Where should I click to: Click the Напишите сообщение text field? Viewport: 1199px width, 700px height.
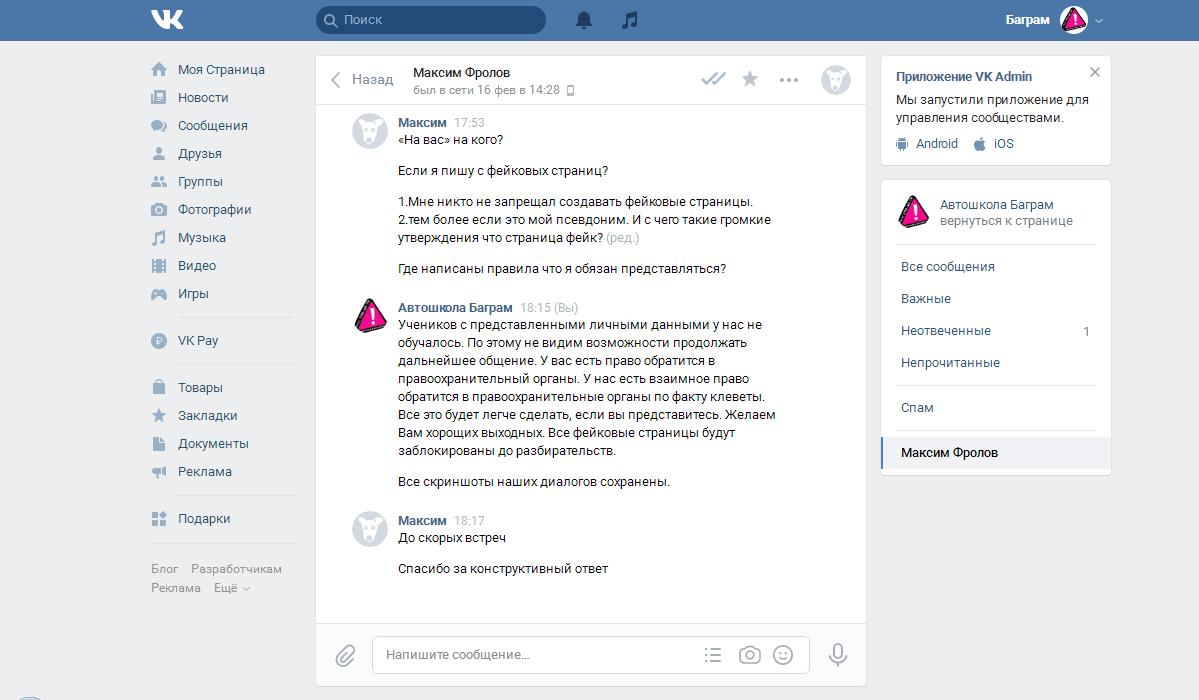[x=540, y=655]
